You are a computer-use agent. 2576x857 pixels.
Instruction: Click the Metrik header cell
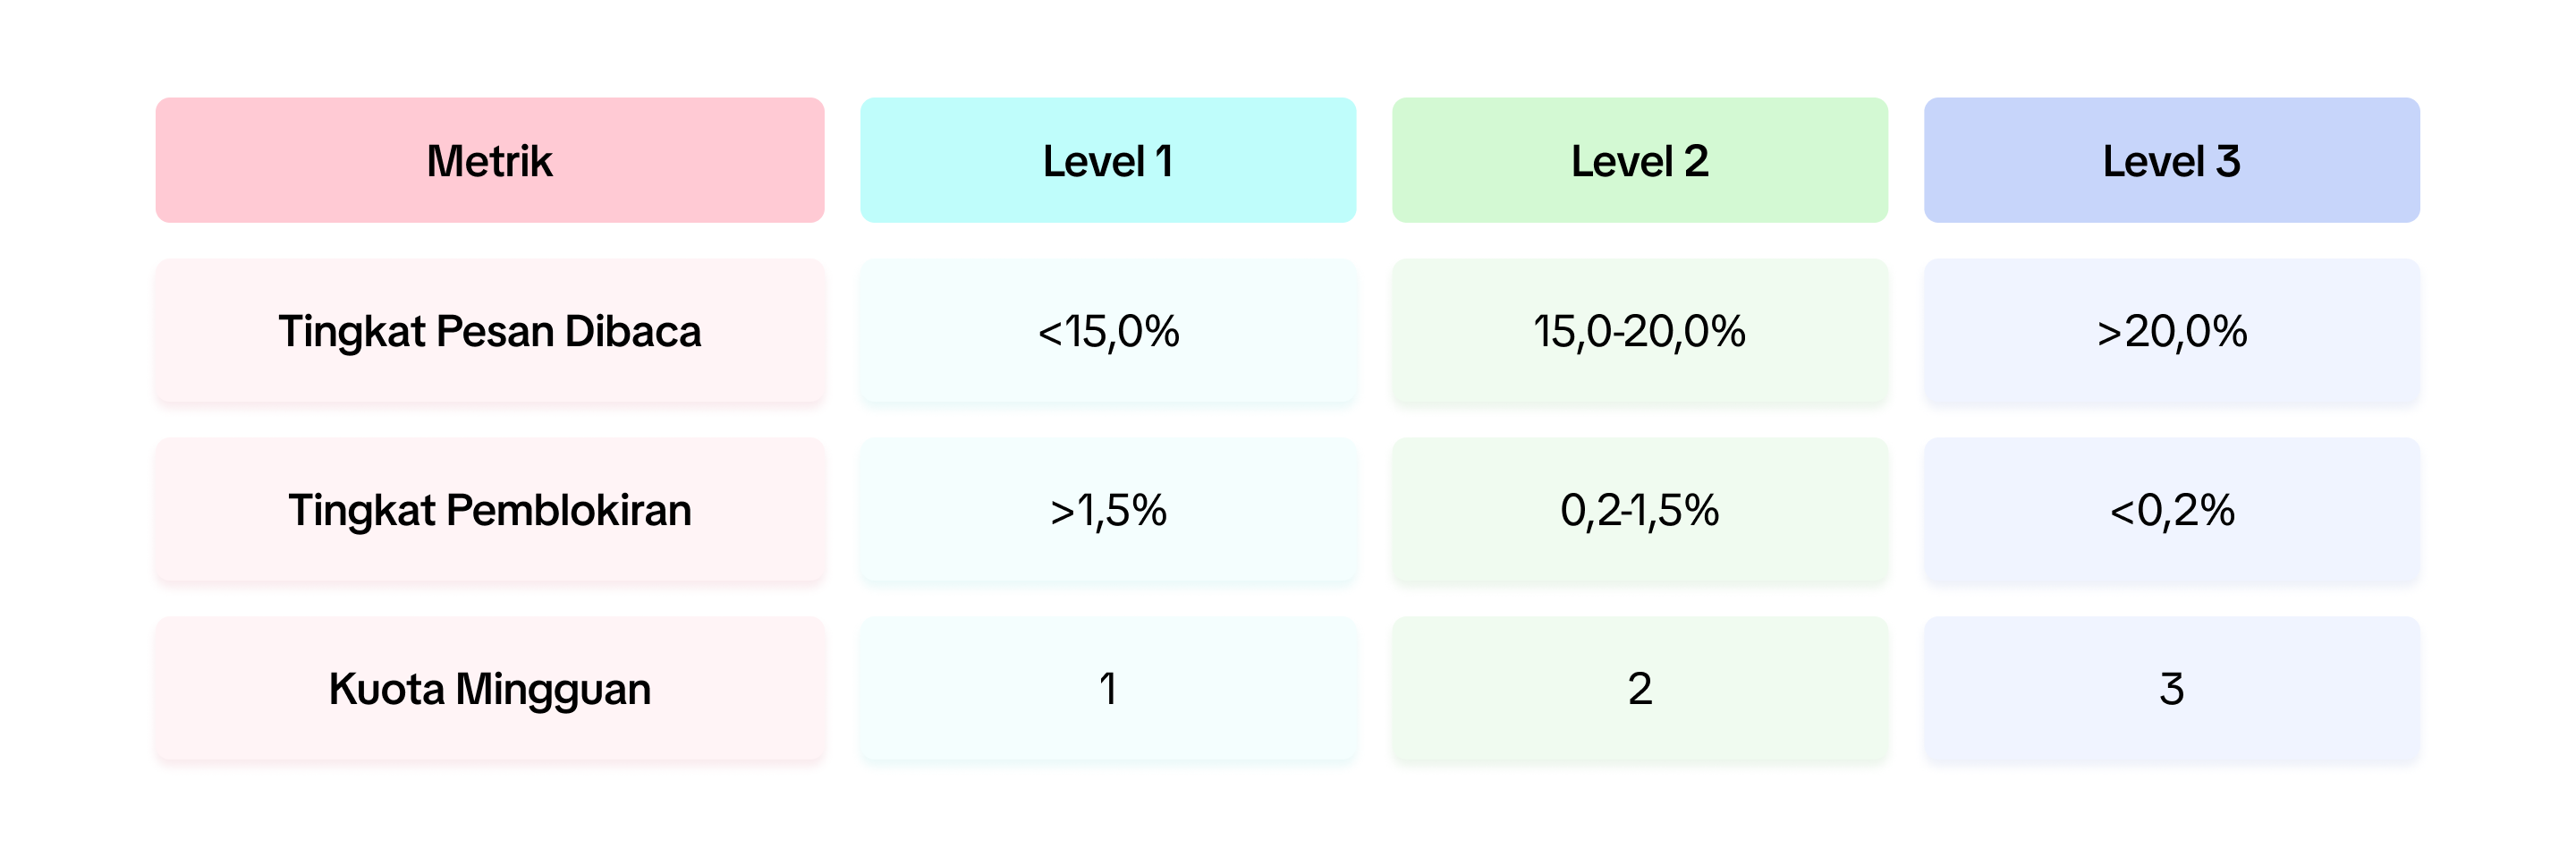coord(489,161)
